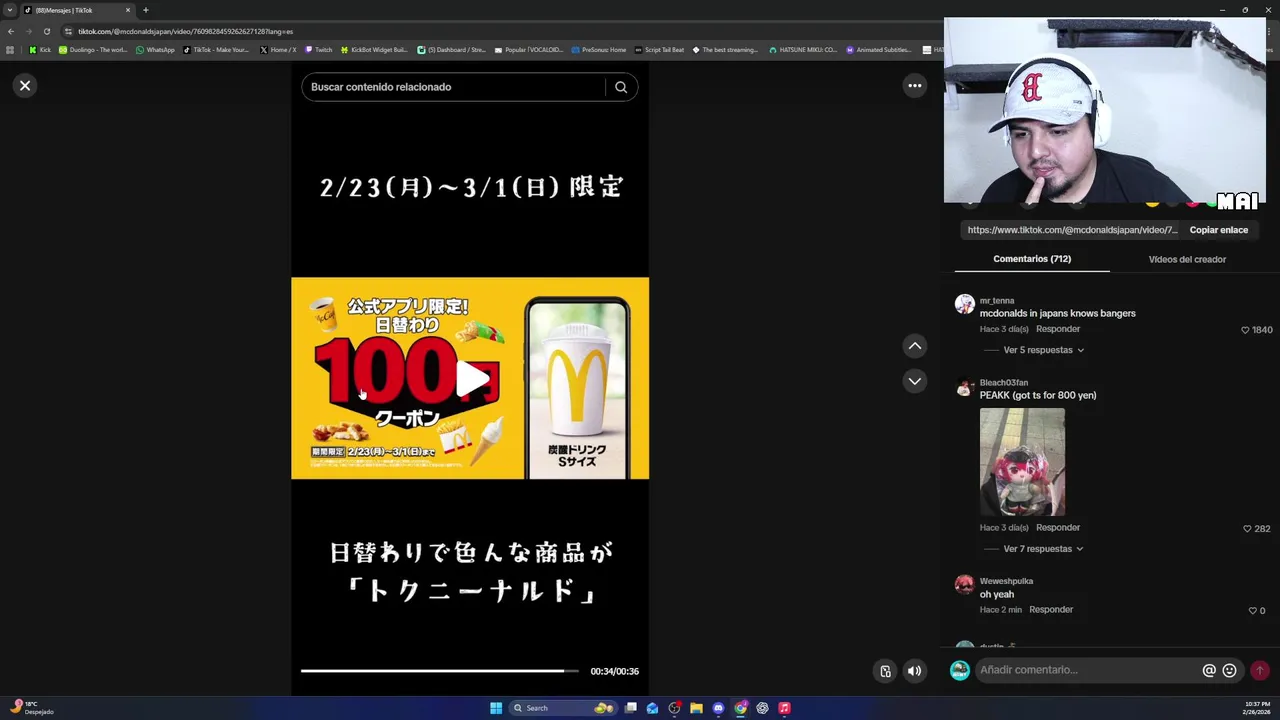Viewport: 1280px width, 720px height.
Task: Reply to Weweshpulka's oh yeah comment
Action: pos(1051,610)
